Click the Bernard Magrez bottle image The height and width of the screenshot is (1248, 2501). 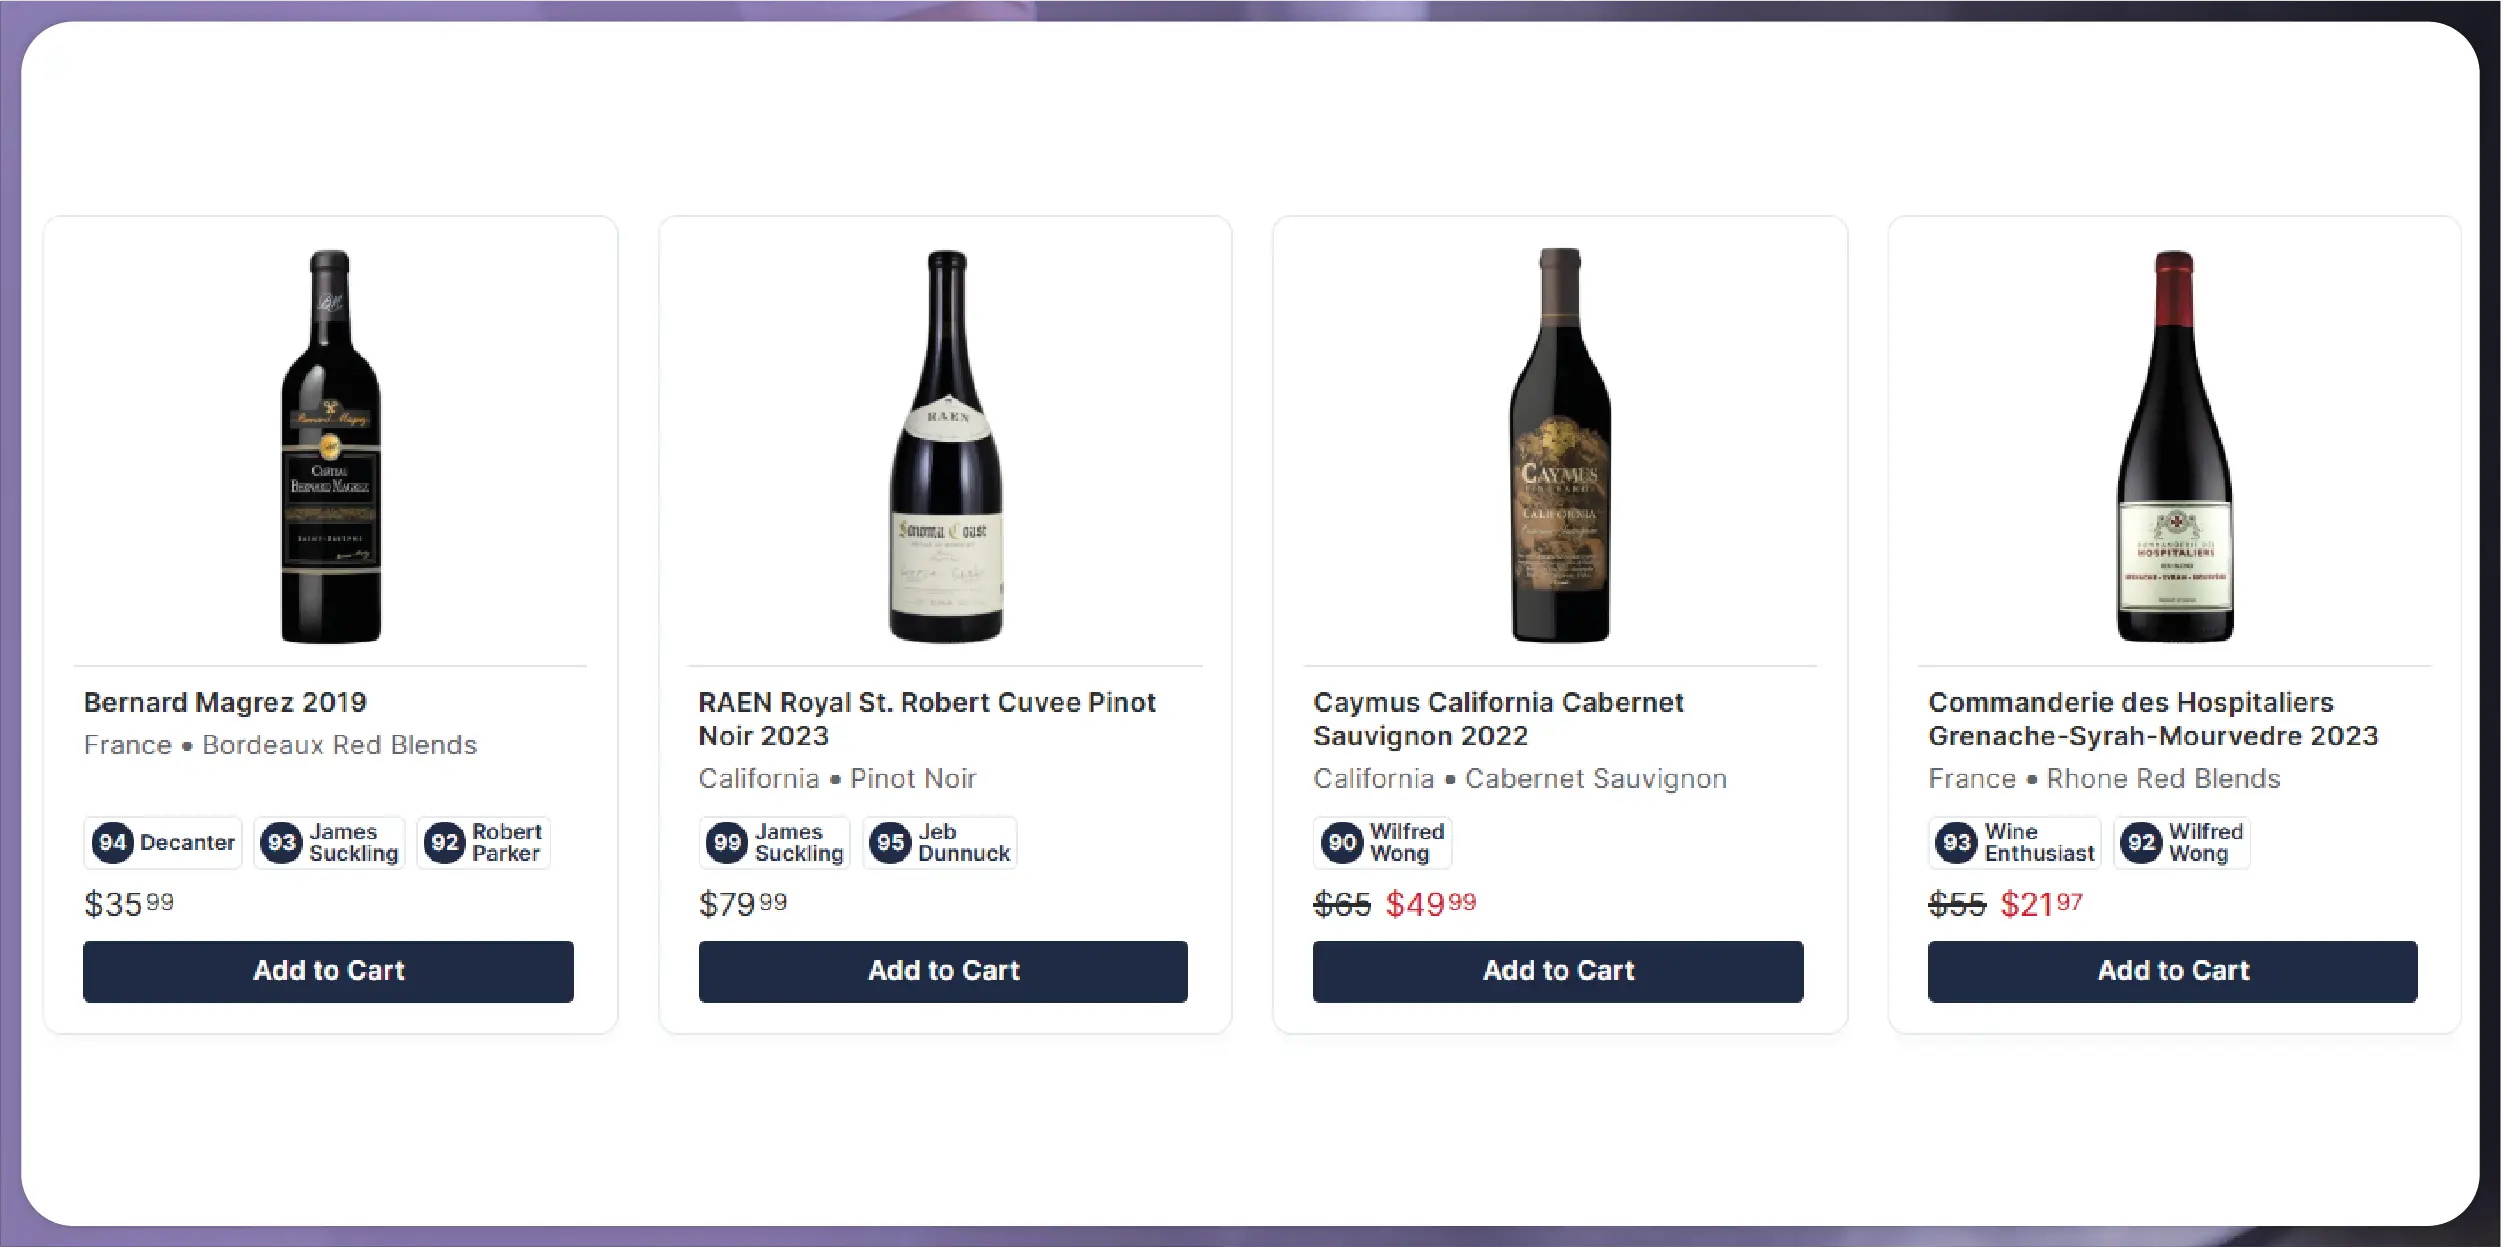330,446
